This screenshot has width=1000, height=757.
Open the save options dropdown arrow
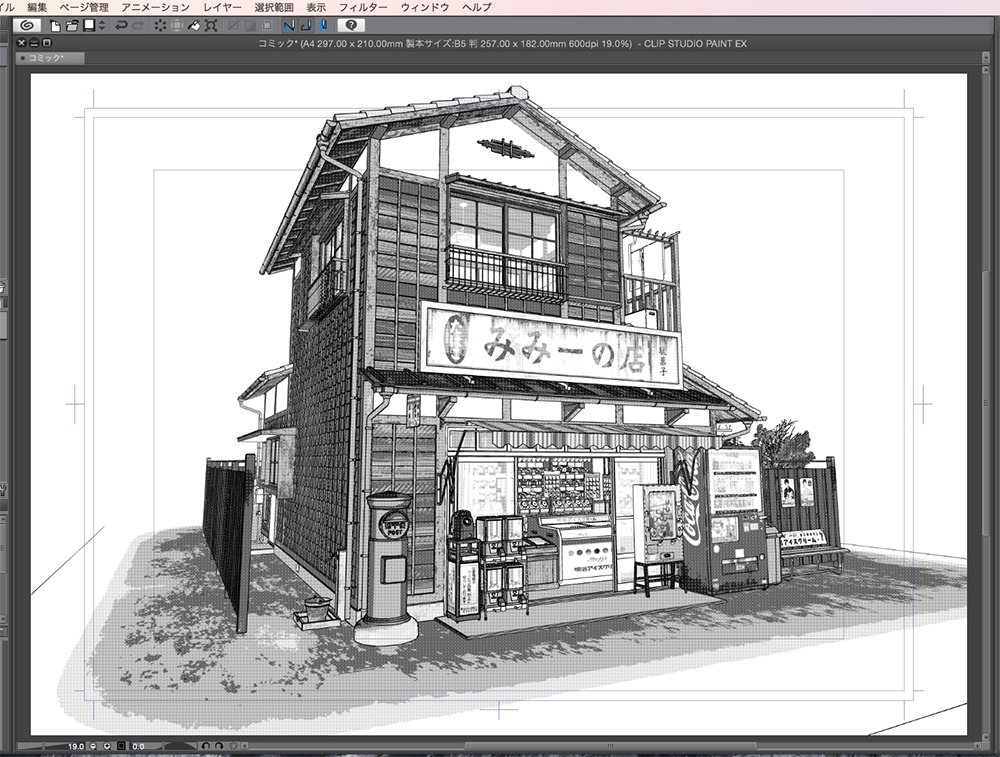pos(100,27)
